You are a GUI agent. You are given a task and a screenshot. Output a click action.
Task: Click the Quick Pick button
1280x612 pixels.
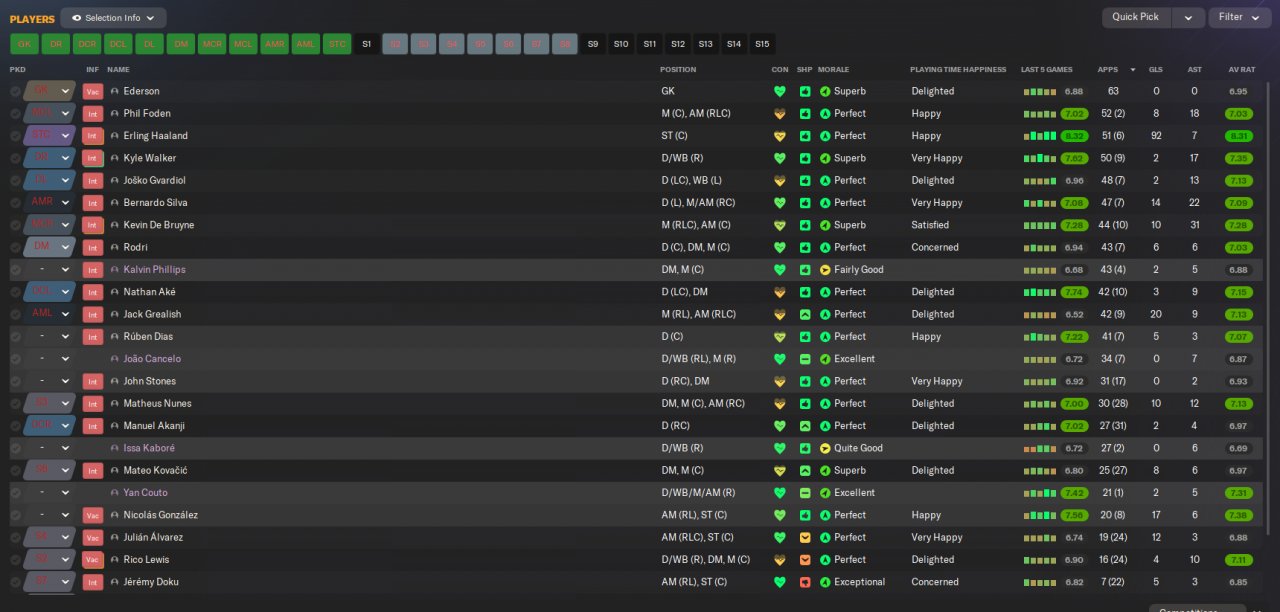1136,17
